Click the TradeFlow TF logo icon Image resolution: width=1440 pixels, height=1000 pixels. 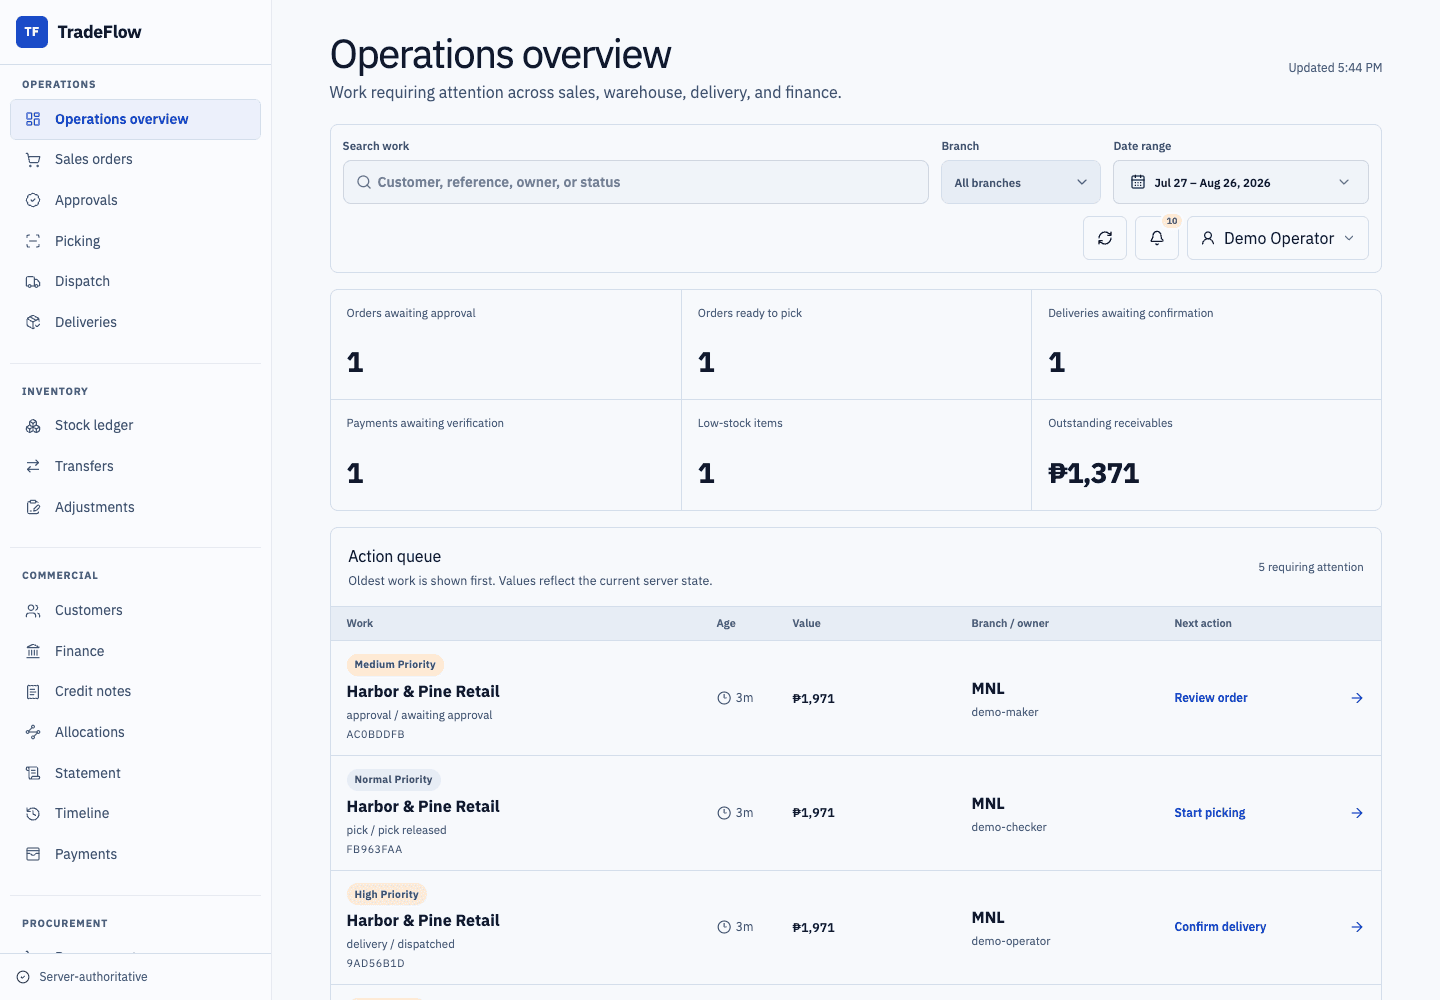tap(32, 32)
